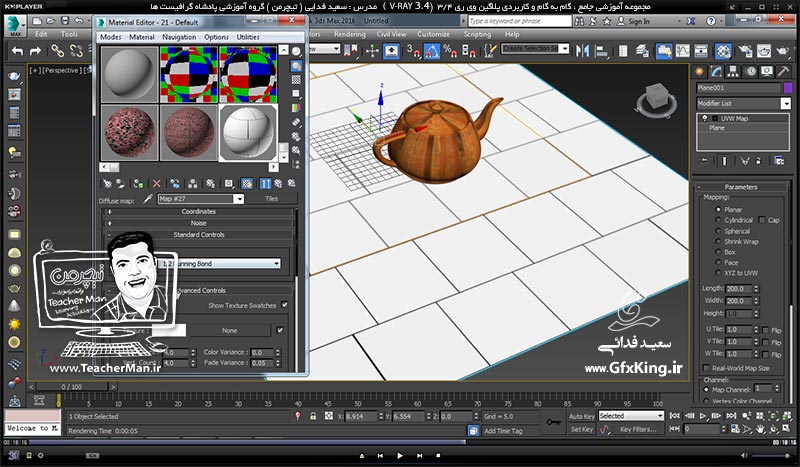Toggle the Angle Snap icon

432,51
